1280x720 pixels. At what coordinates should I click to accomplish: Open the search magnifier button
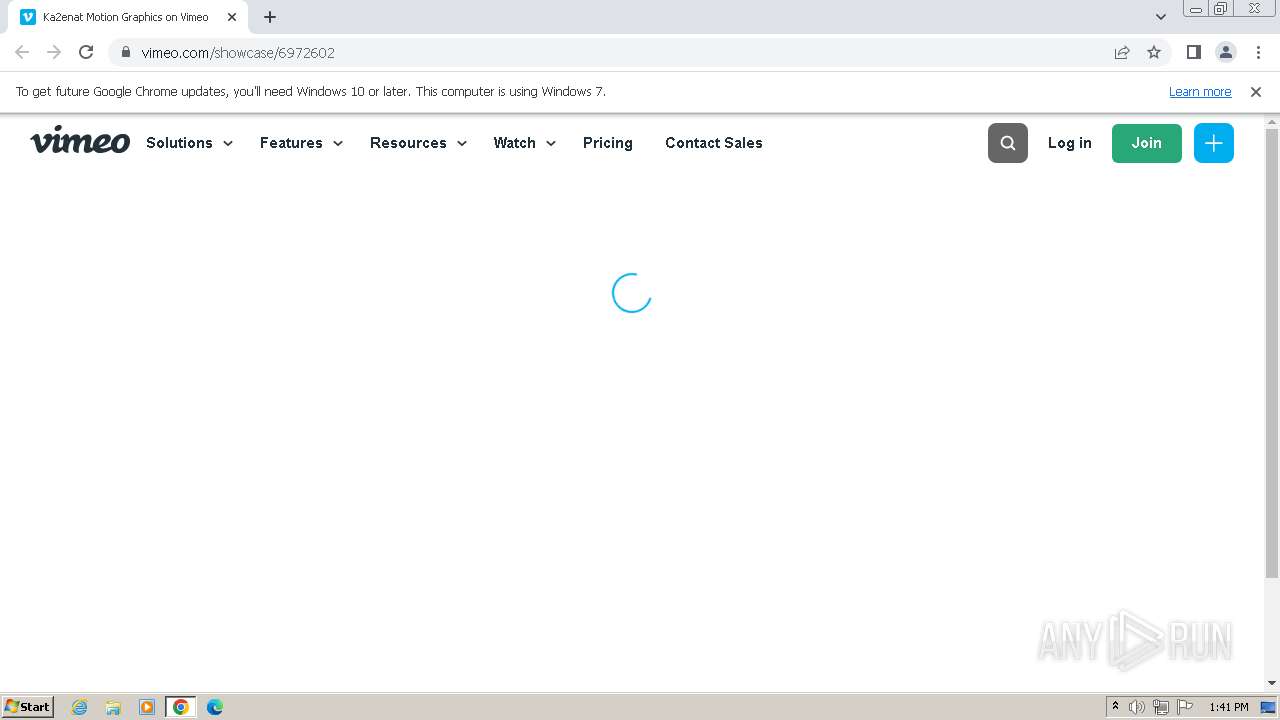[1007, 143]
